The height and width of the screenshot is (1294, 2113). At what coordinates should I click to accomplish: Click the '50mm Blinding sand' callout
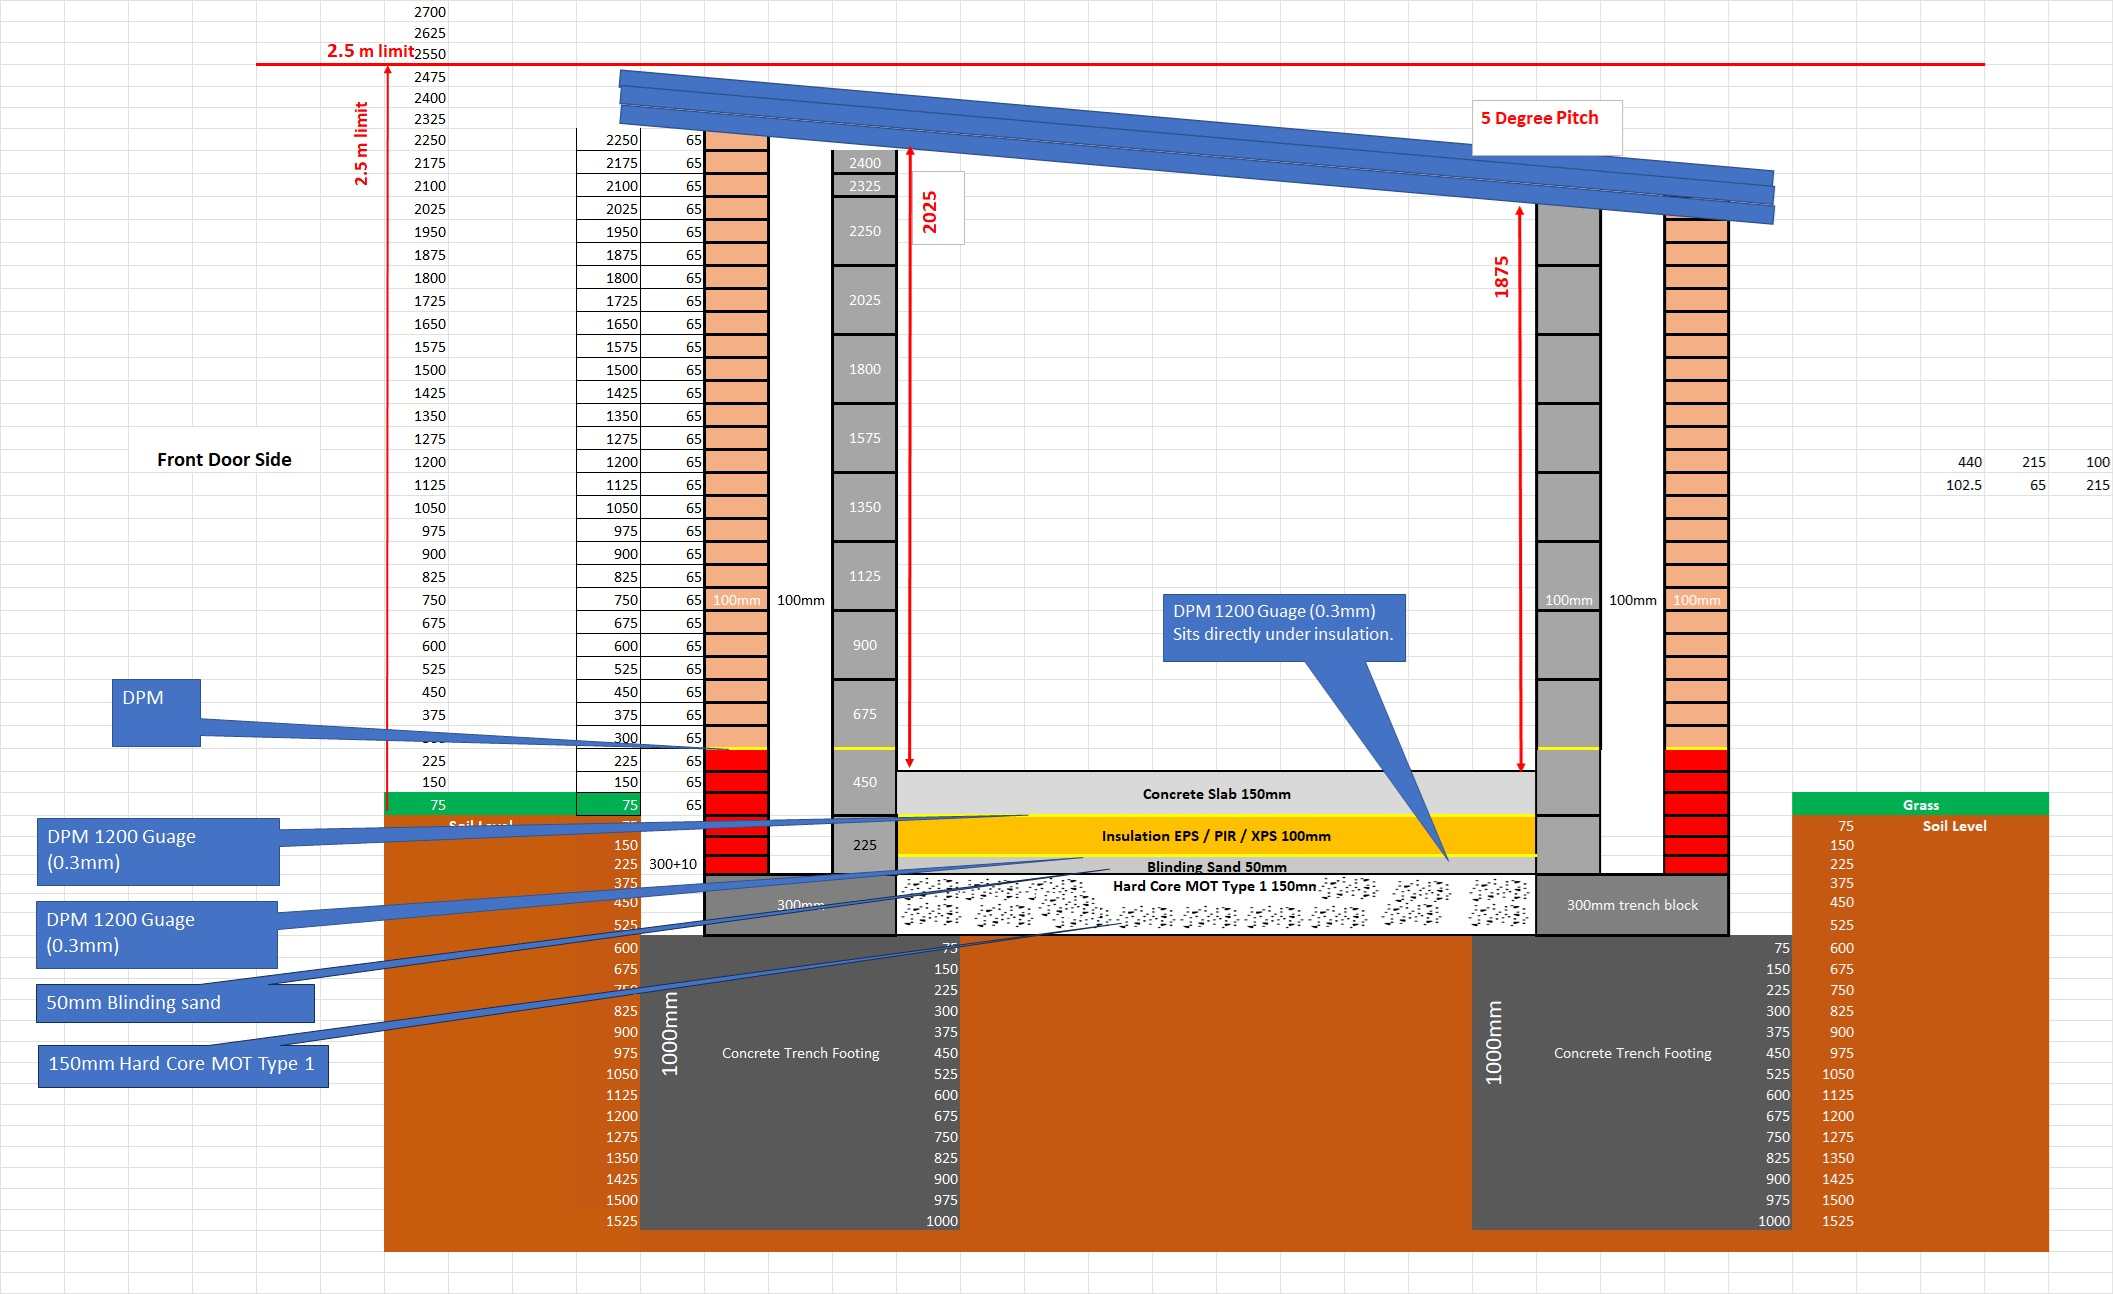click(x=175, y=1003)
